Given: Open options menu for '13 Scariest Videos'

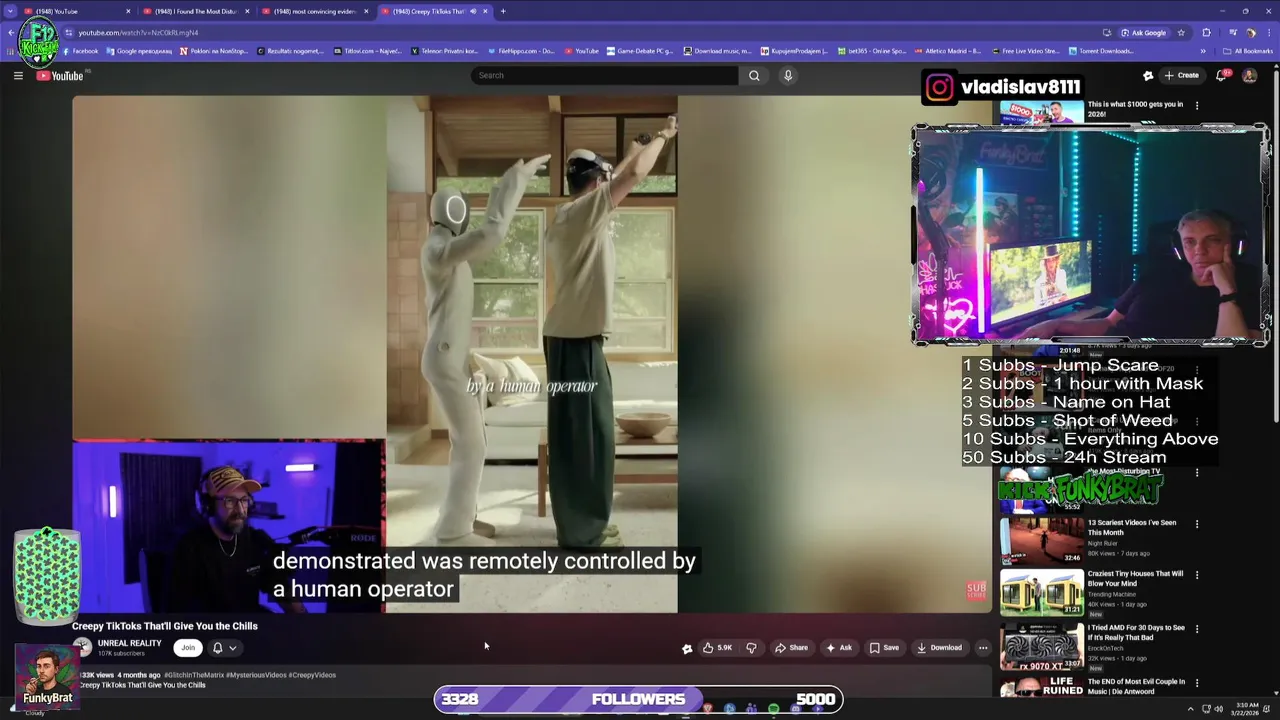Looking at the screenshot, I should 1197,523.
